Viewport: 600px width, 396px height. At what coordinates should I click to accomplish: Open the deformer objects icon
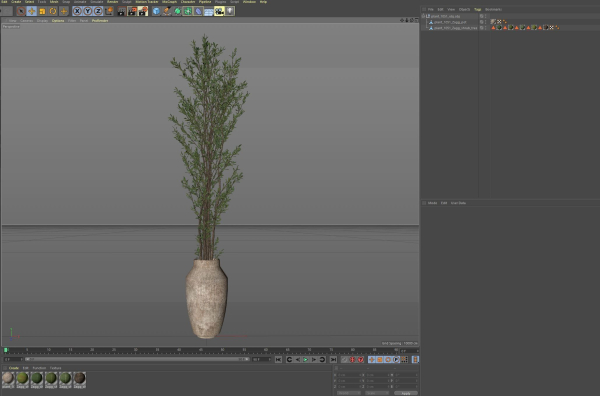(198, 11)
